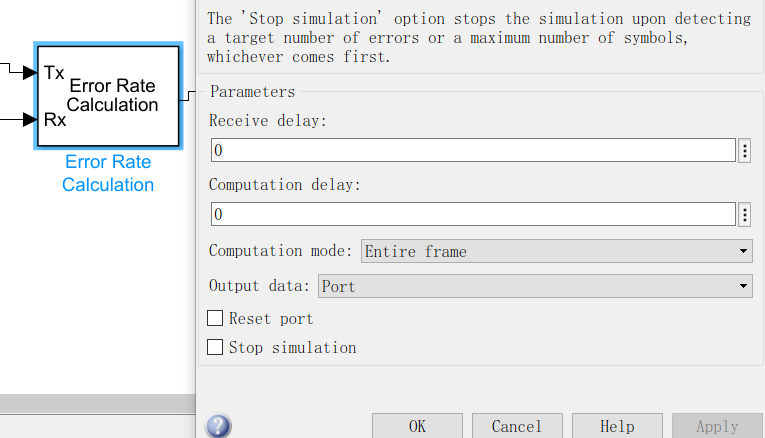This screenshot has width=765, height=438.
Task: Click the Tx input port arrow
Action: click(28, 72)
